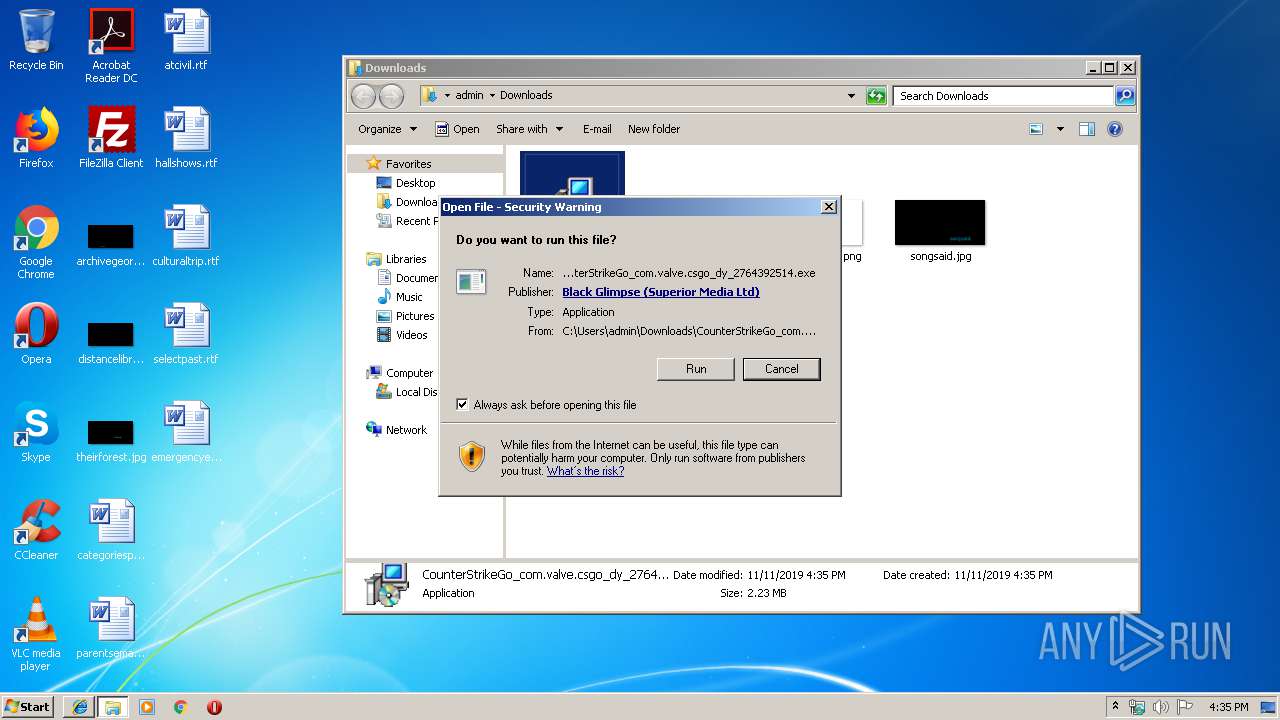Open Explorer help question mark icon

tap(1115, 129)
